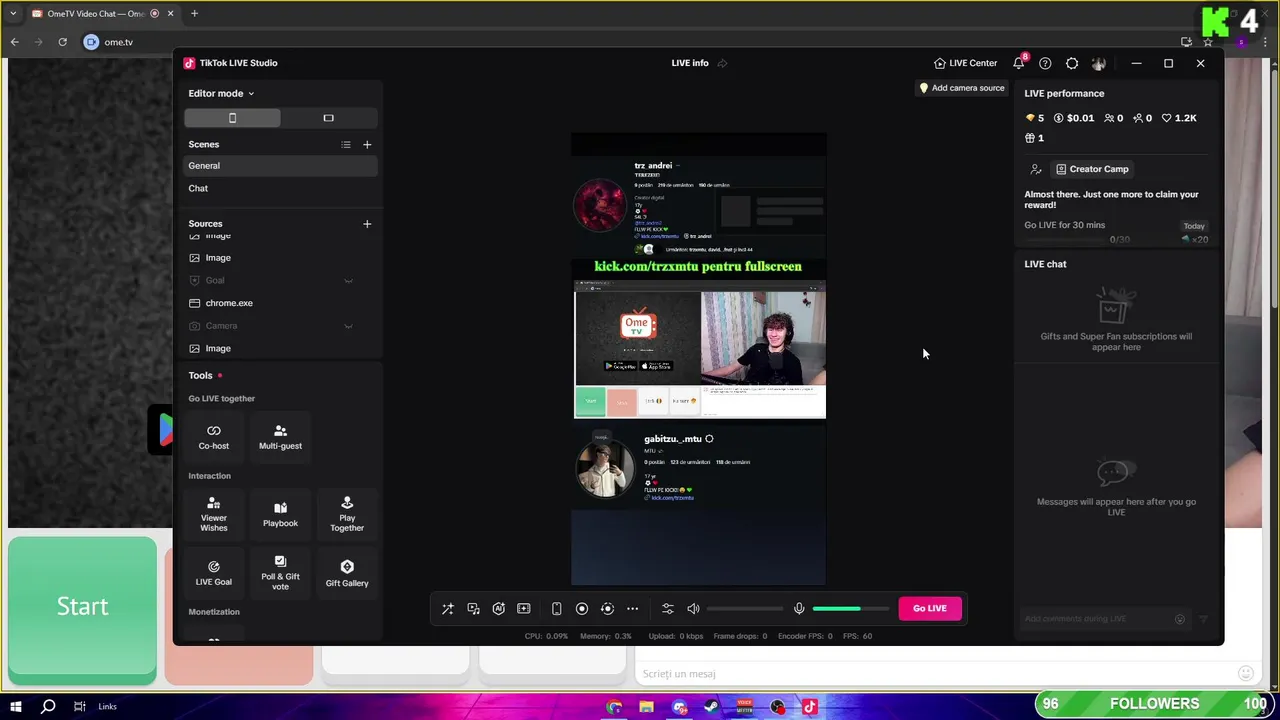Image resolution: width=1280 pixels, height=720 pixels.
Task: Click the phone icon in the bottom toolbar
Action: 557,609
